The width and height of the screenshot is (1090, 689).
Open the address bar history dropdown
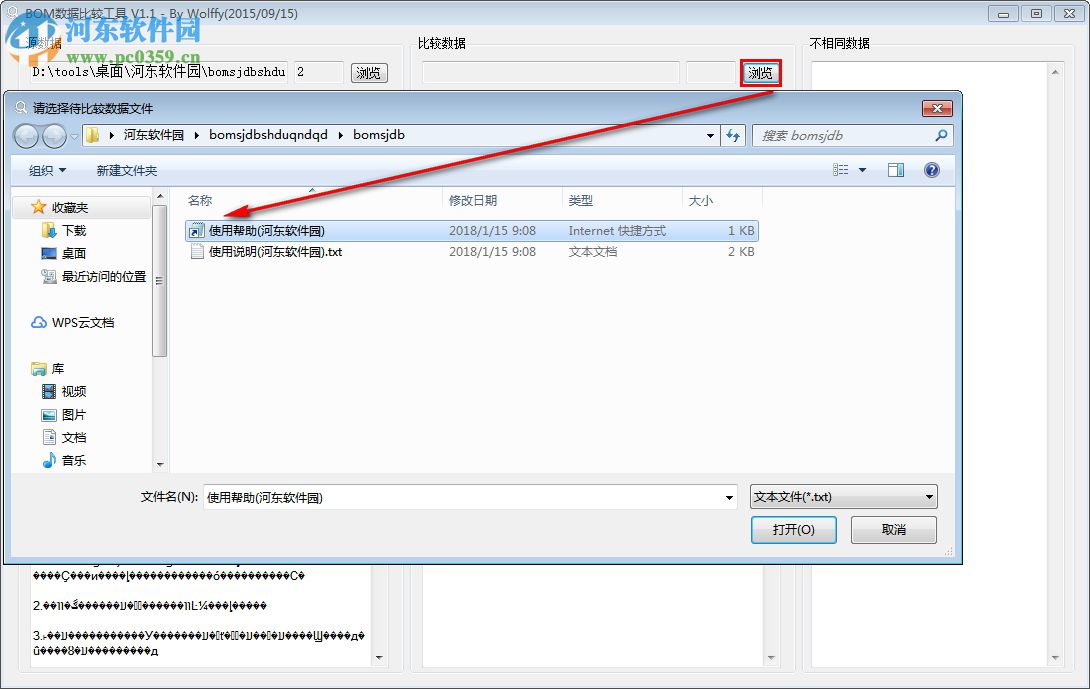710,135
